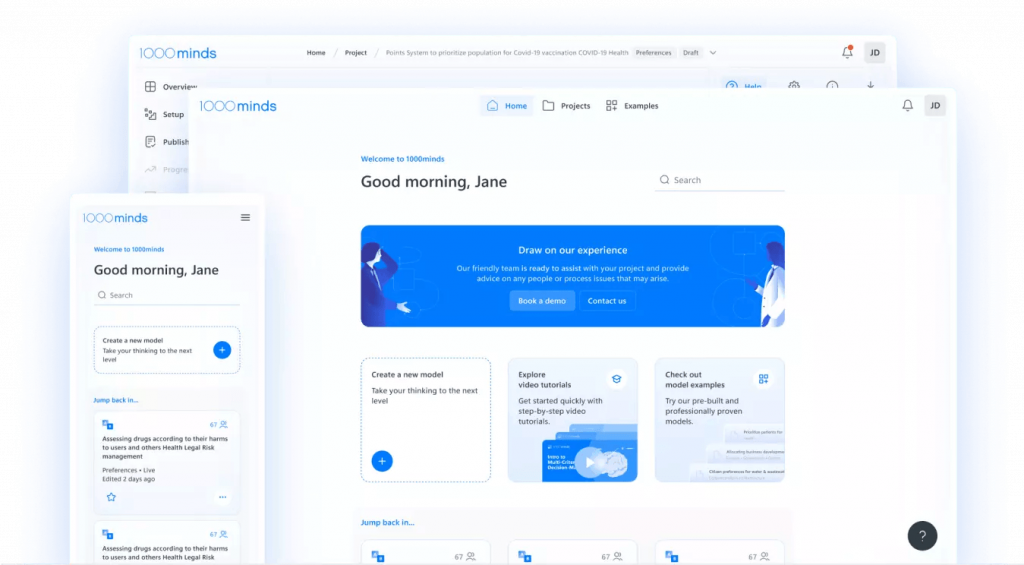Image resolution: width=1024 pixels, height=565 pixels.
Task: Open more options on first mobile project card
Action: pyautogui.click(x=223, y=497)
